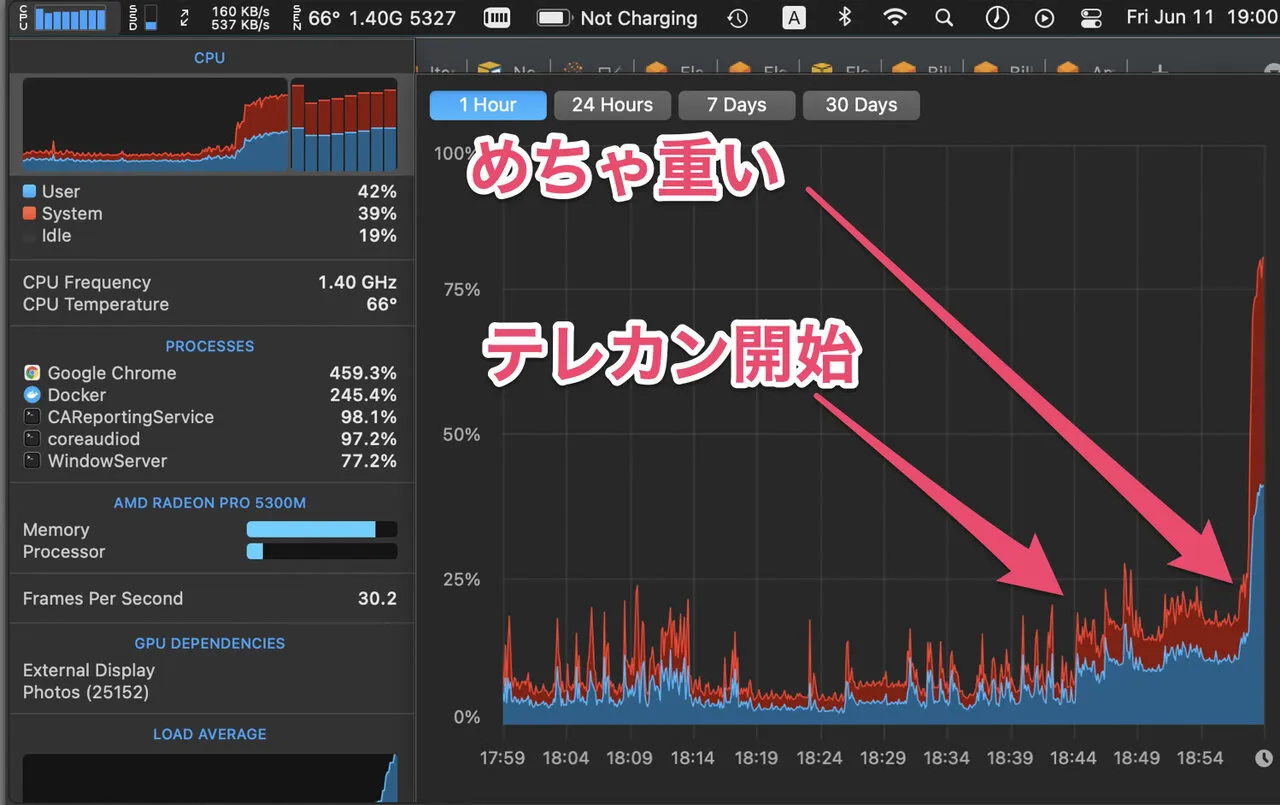Open the Wi-Fi status menu
Viewport: 1280px width, 805px height.
[895, 18]
